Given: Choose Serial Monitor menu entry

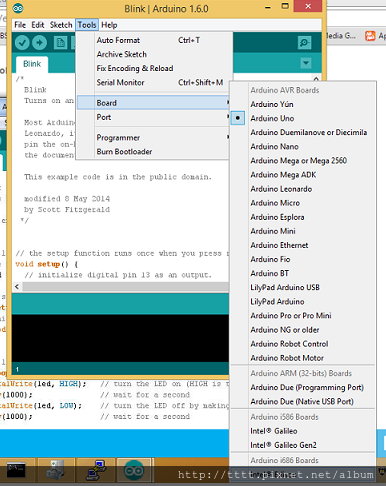Looking at the screenshot, I should click(153, 82).
